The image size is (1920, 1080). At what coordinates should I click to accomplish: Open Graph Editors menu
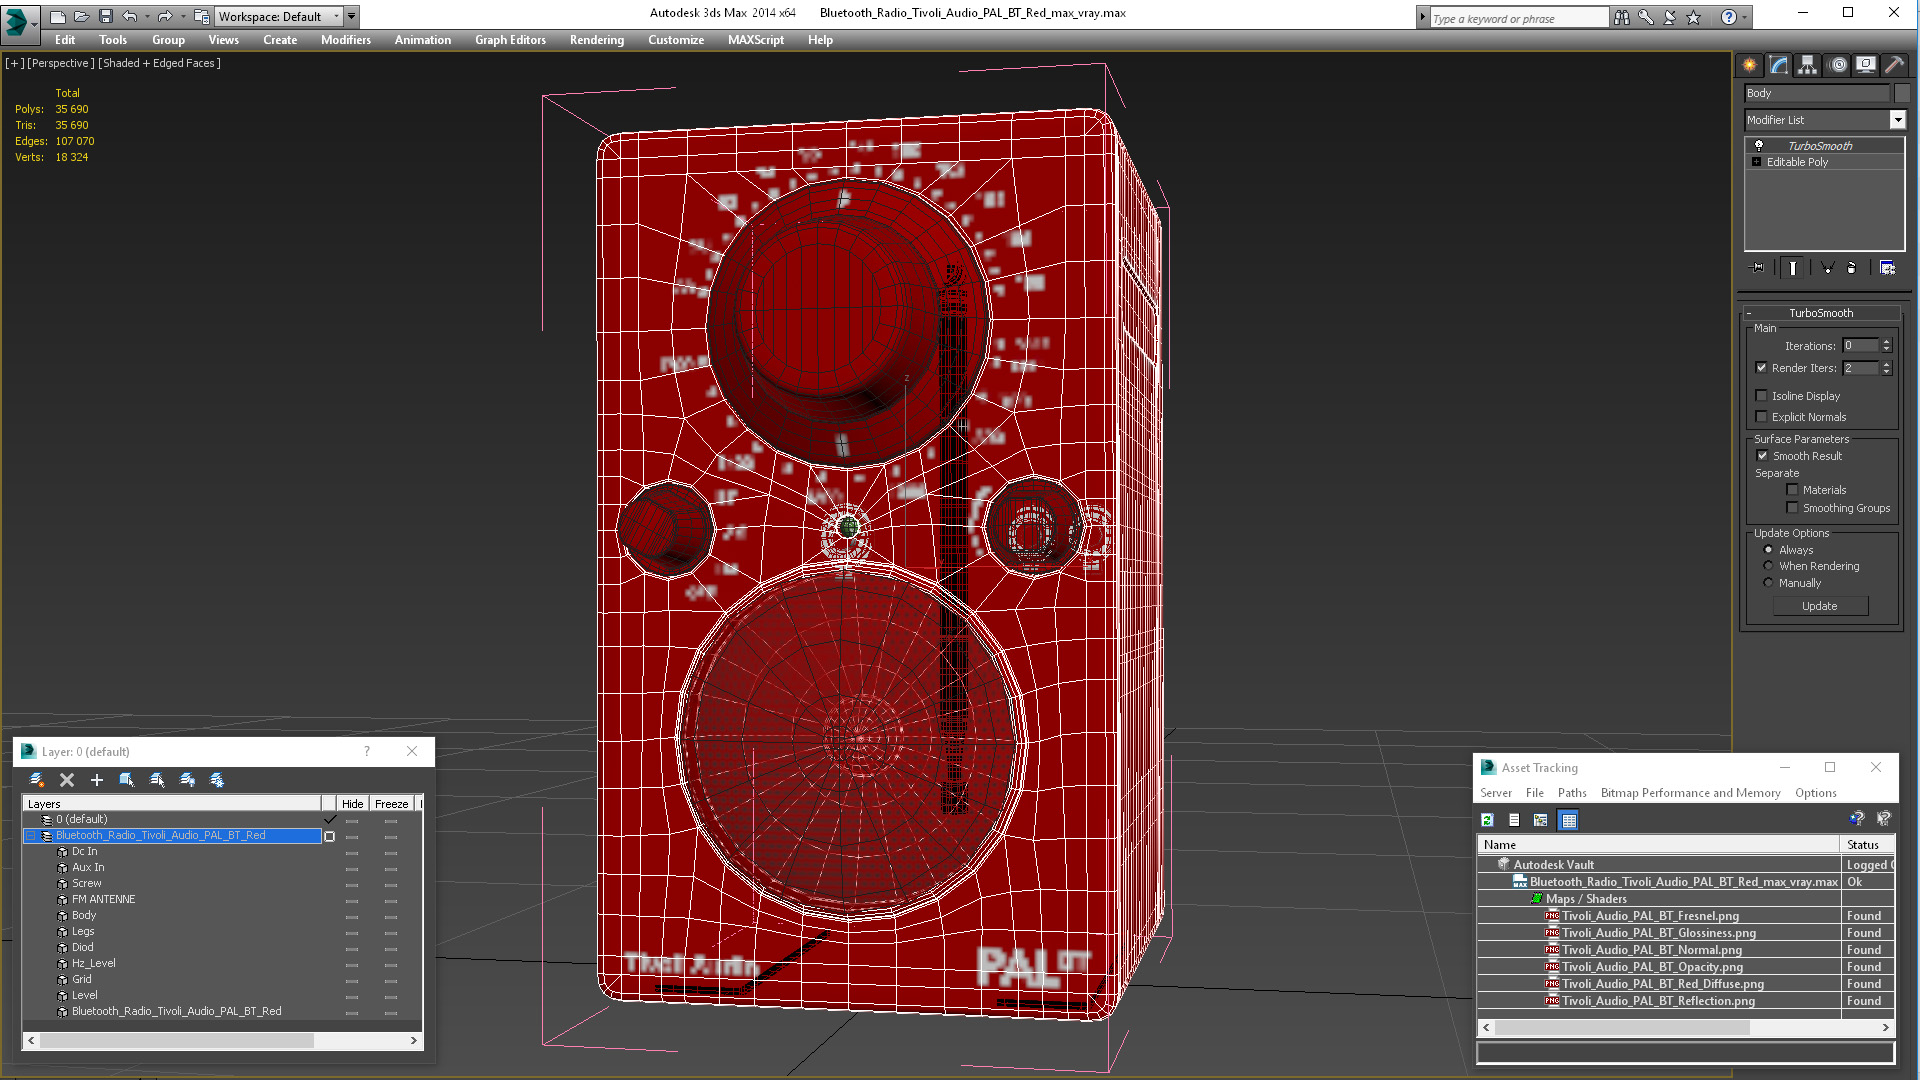point(510,40)
